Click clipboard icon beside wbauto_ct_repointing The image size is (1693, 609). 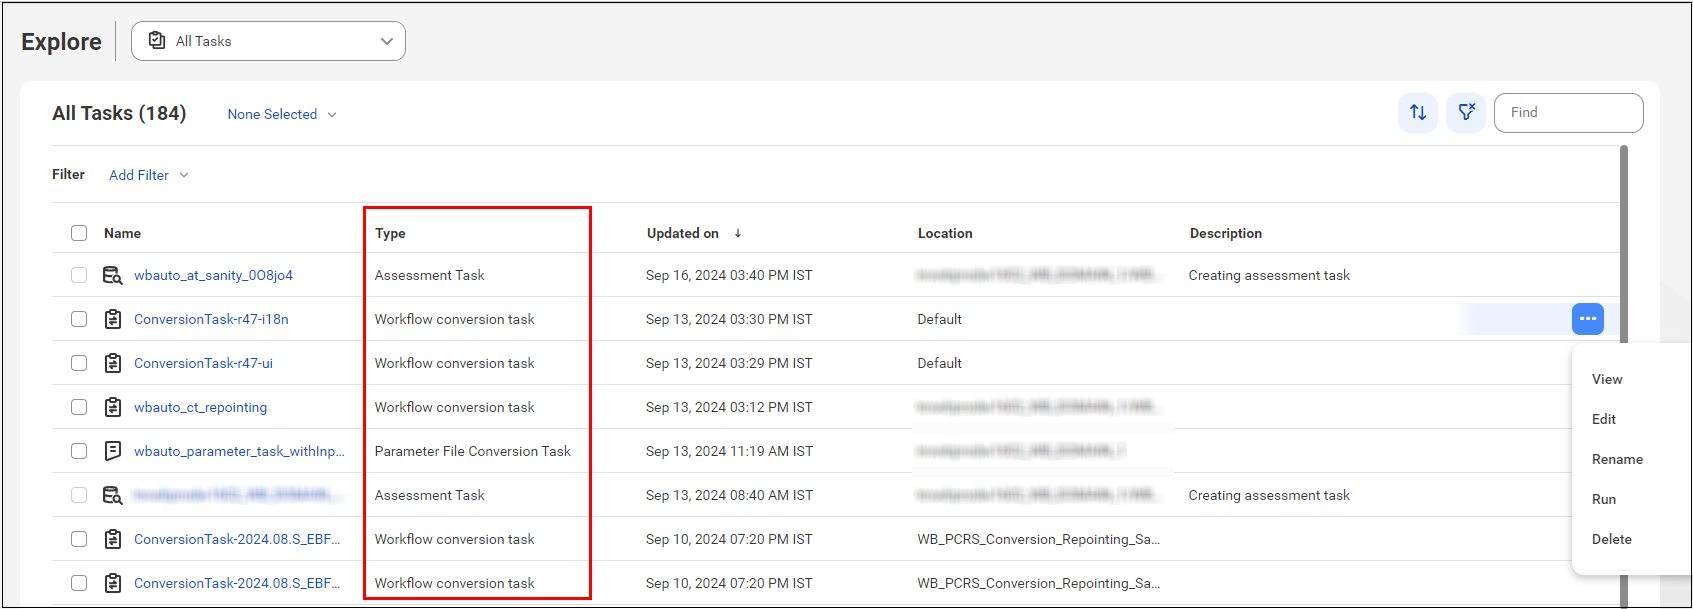[113, 407]
